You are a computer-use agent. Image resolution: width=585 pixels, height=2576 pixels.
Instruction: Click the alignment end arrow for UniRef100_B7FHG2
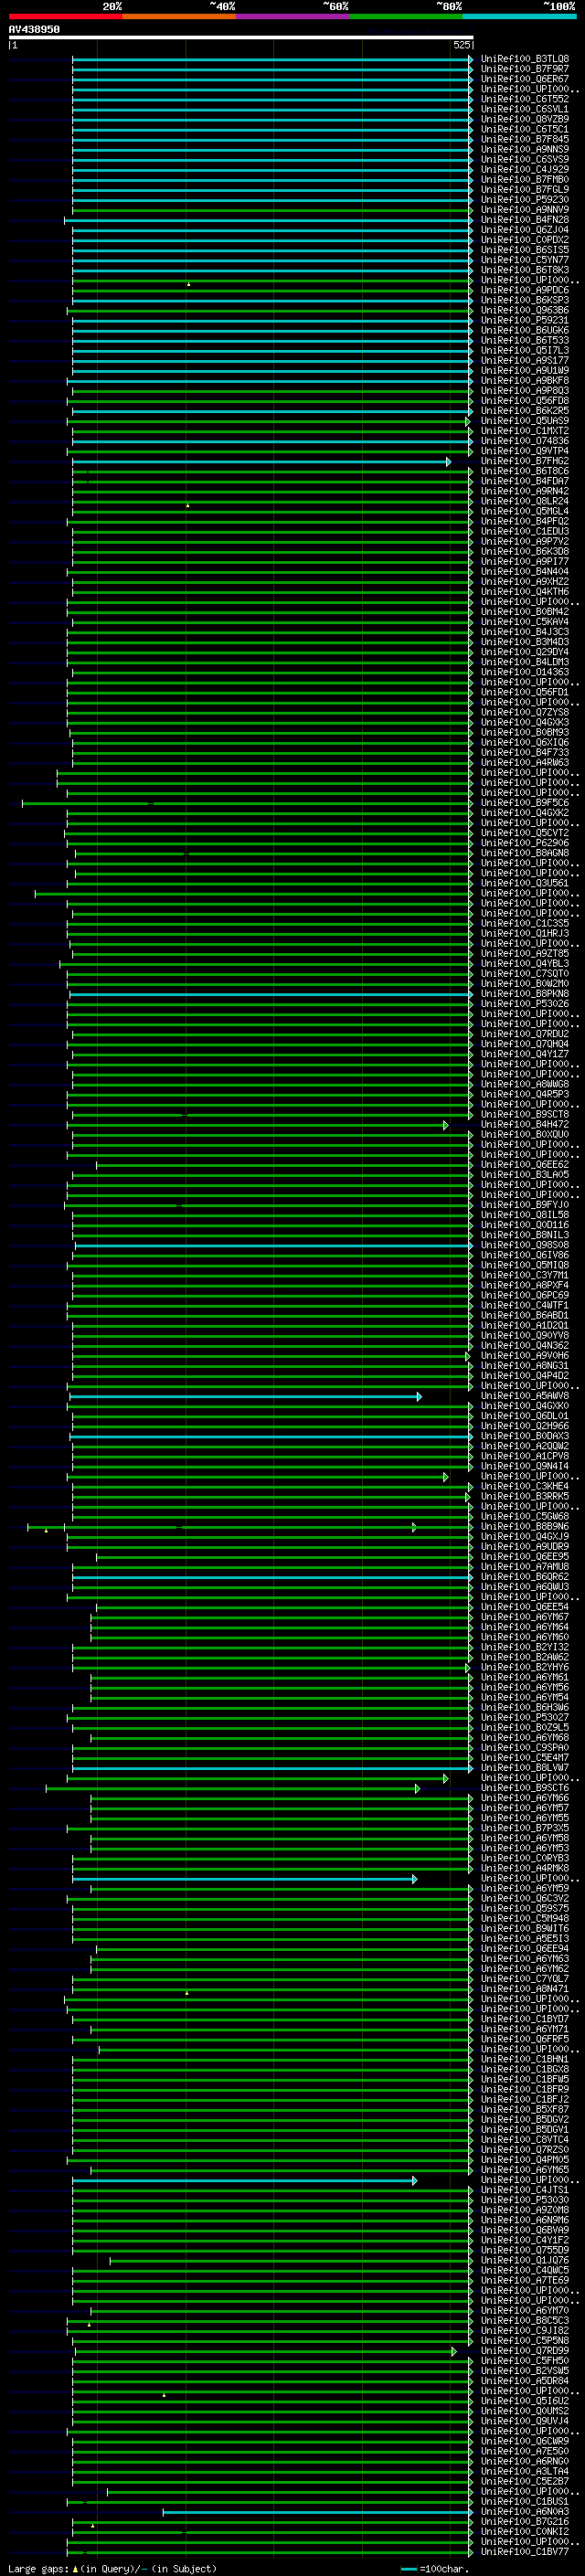tap(448, 462)
